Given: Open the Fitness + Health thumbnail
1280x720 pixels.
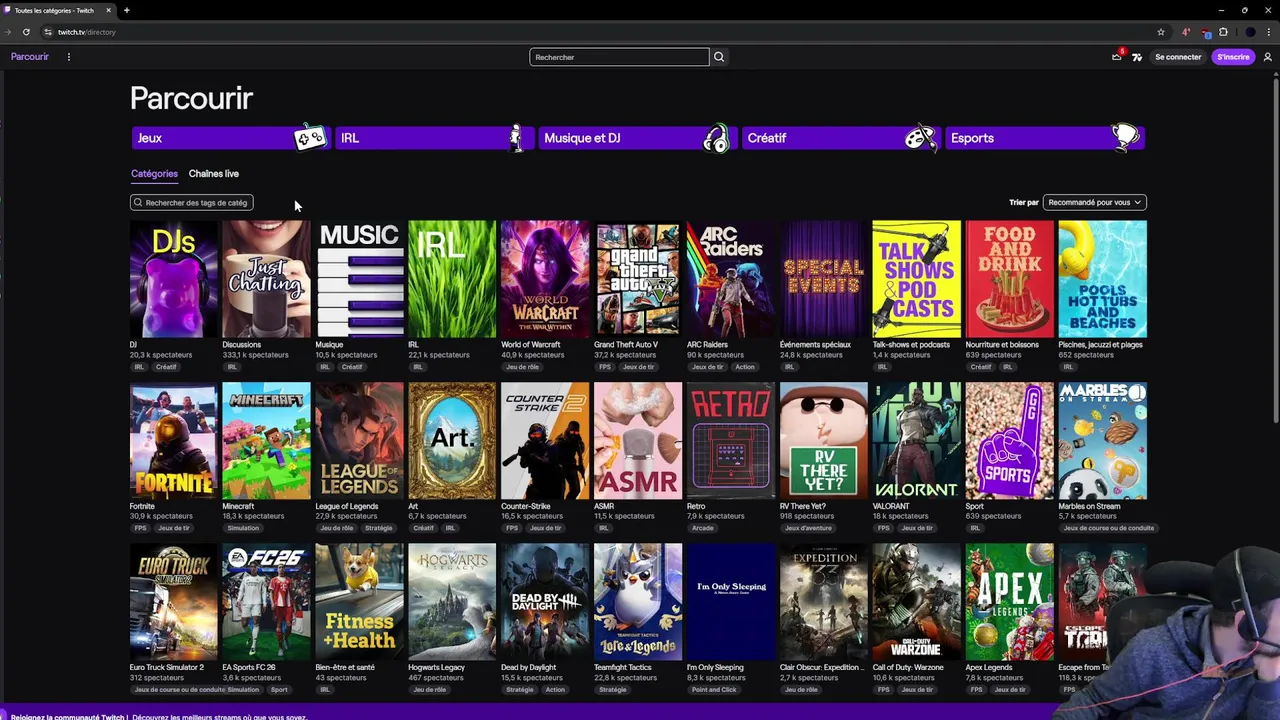Looking at the screenshot, I should 359,602.
